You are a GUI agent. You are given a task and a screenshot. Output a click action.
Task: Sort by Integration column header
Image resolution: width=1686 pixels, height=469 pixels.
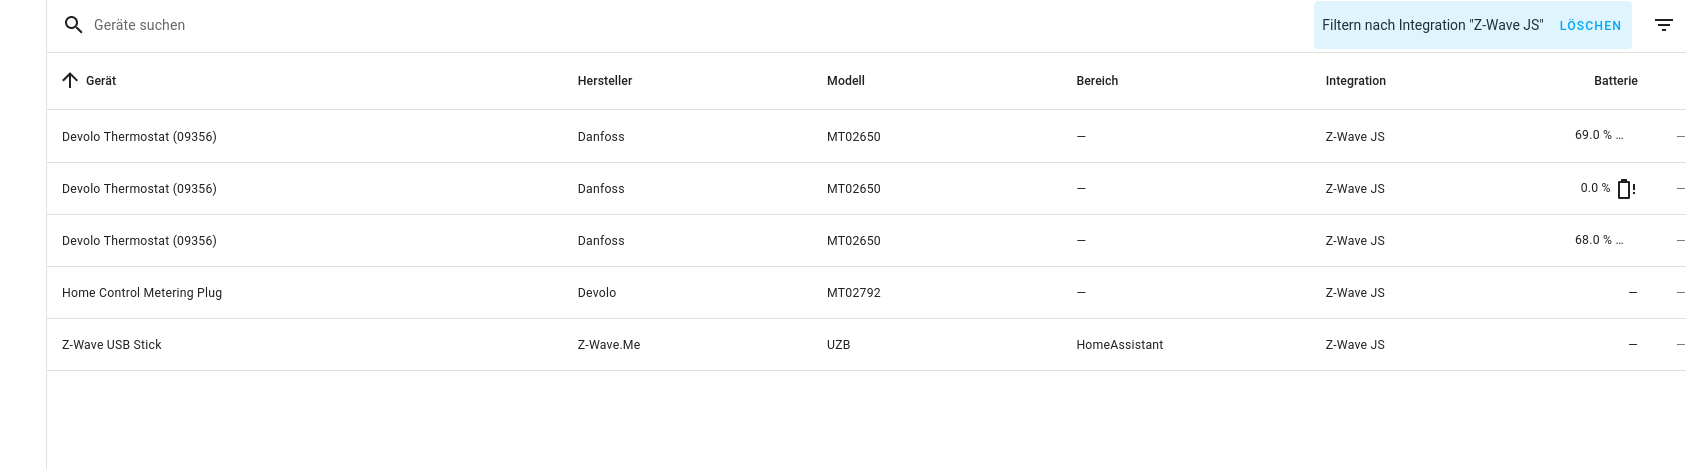click(1355, 81)
